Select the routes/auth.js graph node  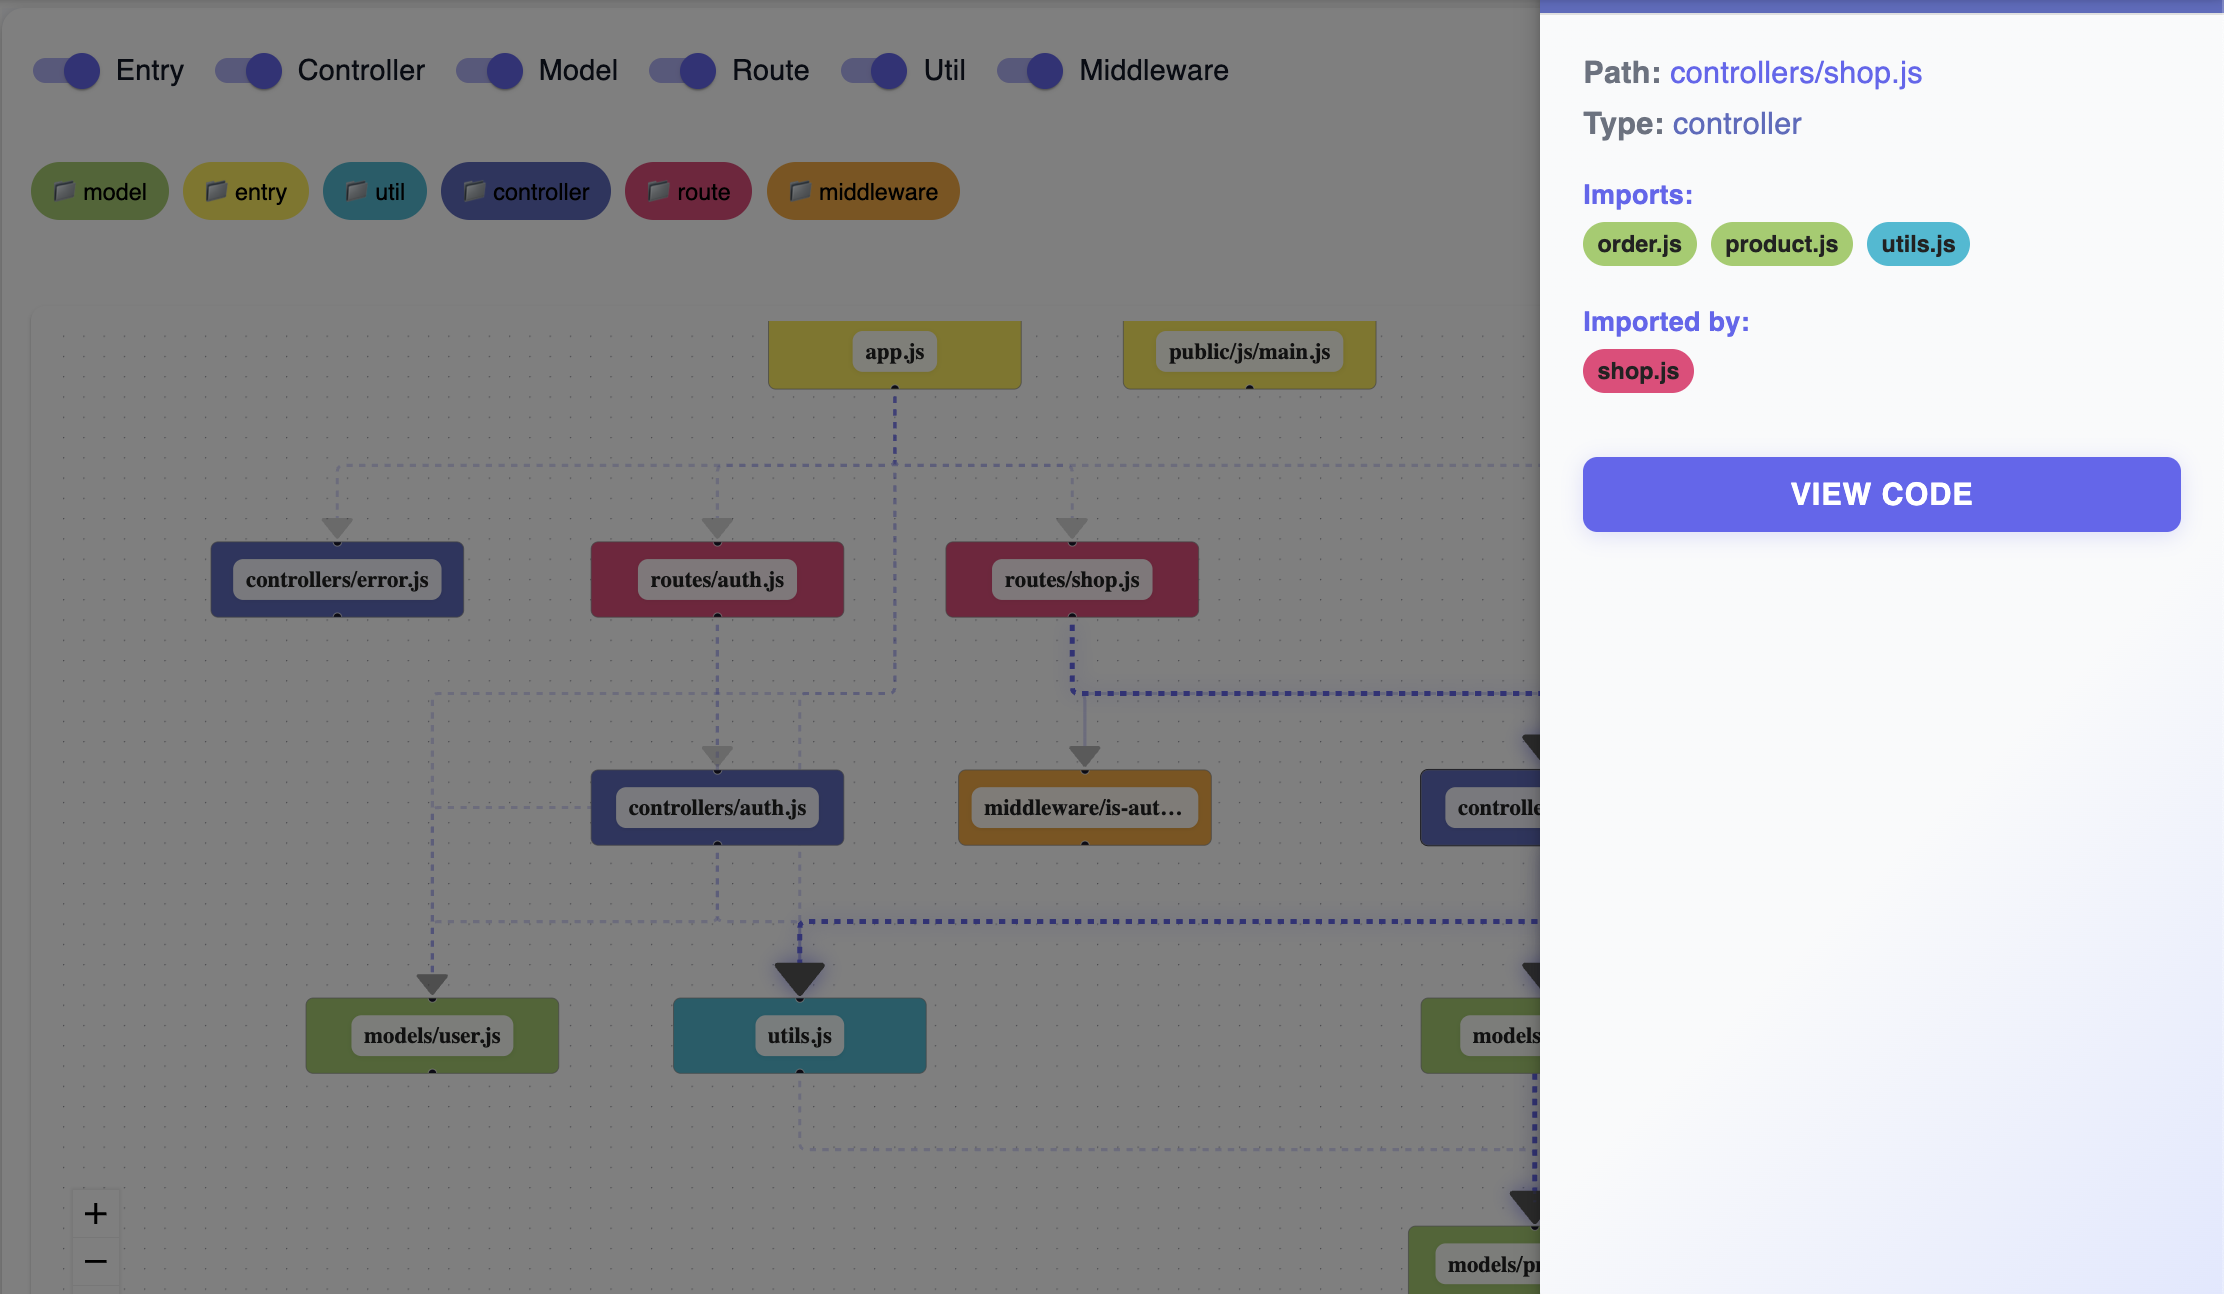pyautogui.click(x=717, y=579)
